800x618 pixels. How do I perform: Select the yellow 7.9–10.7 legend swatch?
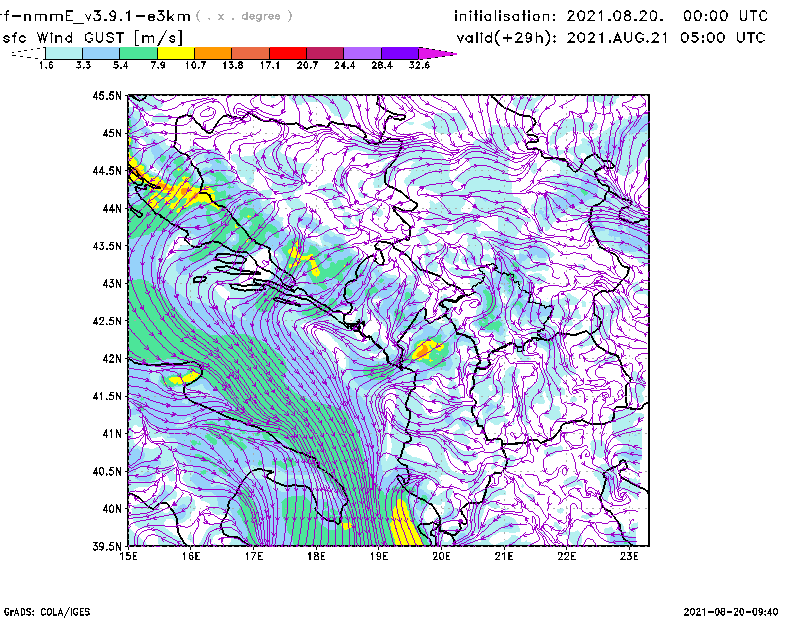pyautogui.click(x=176, y=53)
